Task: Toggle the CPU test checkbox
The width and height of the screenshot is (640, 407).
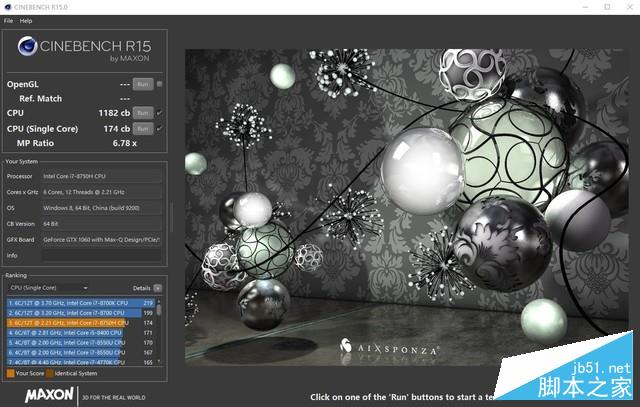Action: click(x=160, y=113)
